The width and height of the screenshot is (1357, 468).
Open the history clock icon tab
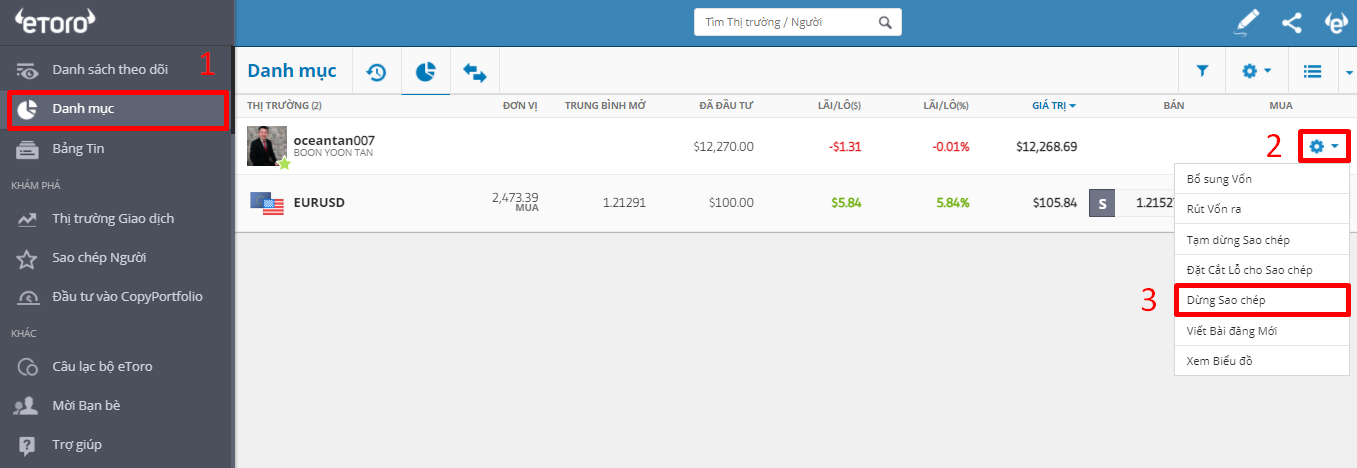[x=377, y=72]
